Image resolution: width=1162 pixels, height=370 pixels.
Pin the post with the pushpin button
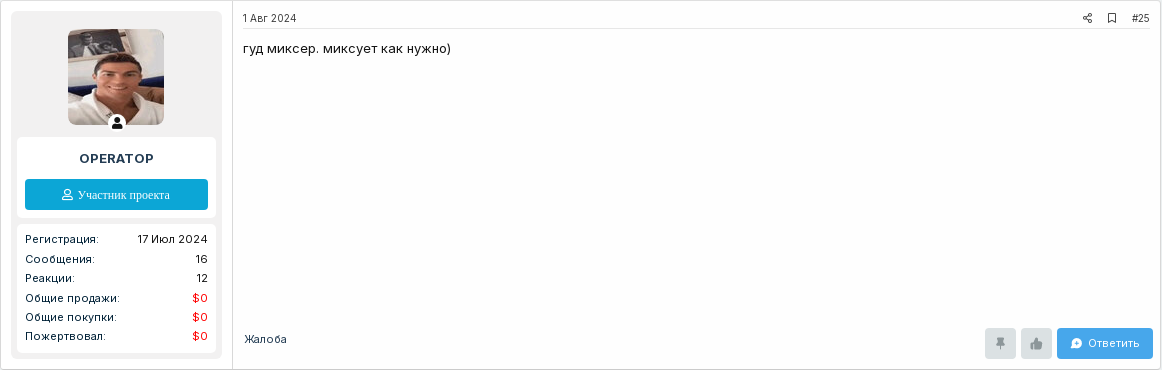click(1000, 343)
